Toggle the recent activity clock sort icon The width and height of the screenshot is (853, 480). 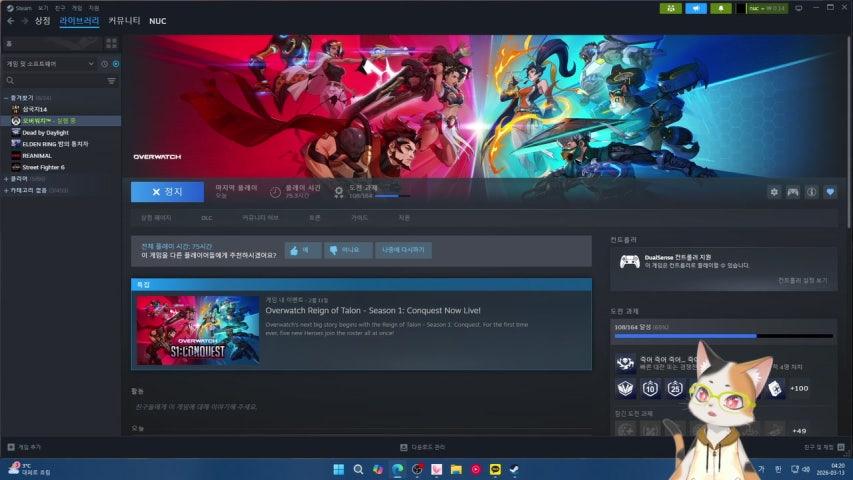pos(105,64)
